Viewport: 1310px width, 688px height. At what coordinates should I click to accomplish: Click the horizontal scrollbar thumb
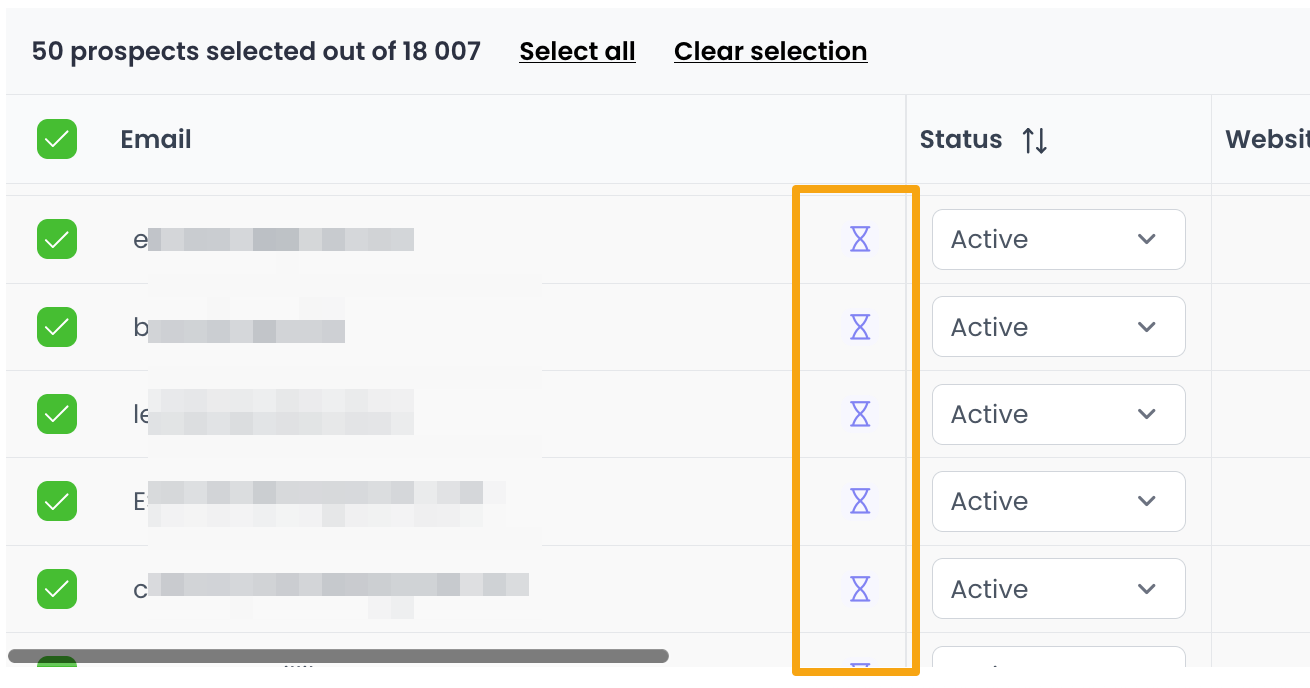[338, 656]
